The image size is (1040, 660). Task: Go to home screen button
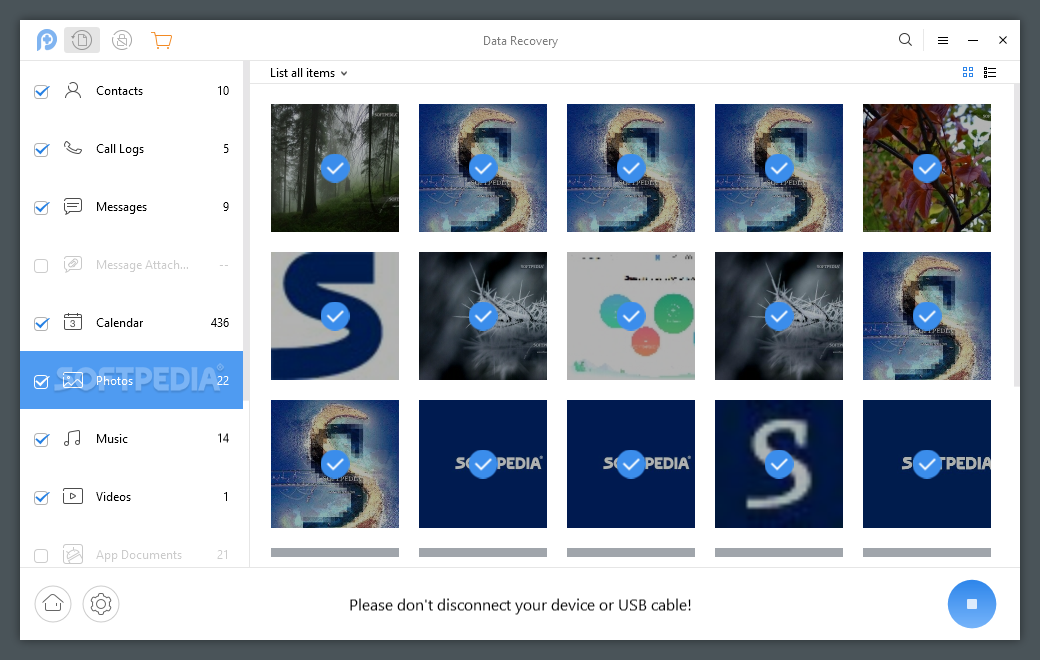(53, 604)
